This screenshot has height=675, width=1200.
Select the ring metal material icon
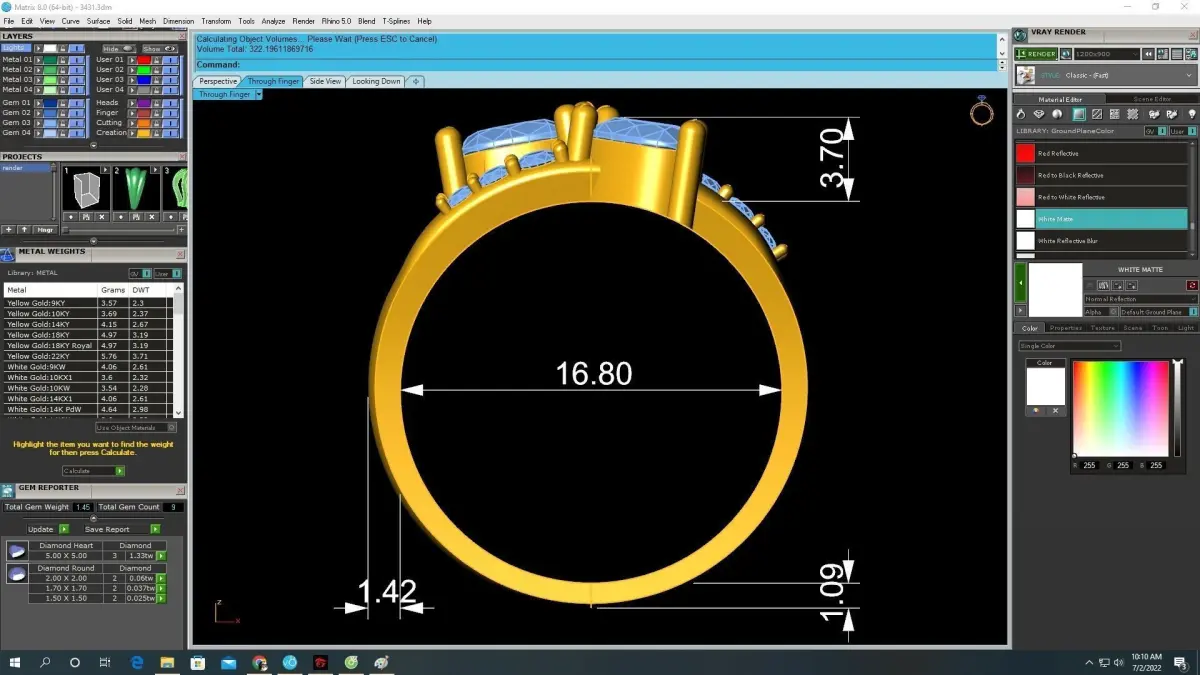point(1021,114)
